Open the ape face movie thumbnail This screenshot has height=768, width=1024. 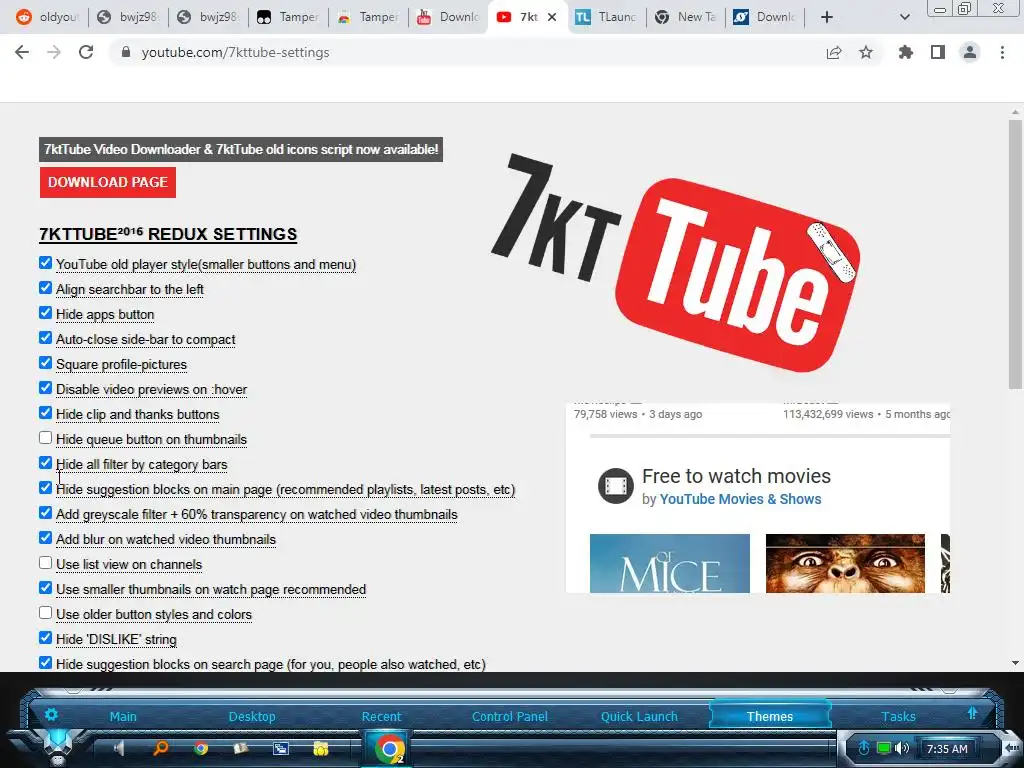[845, 564]
